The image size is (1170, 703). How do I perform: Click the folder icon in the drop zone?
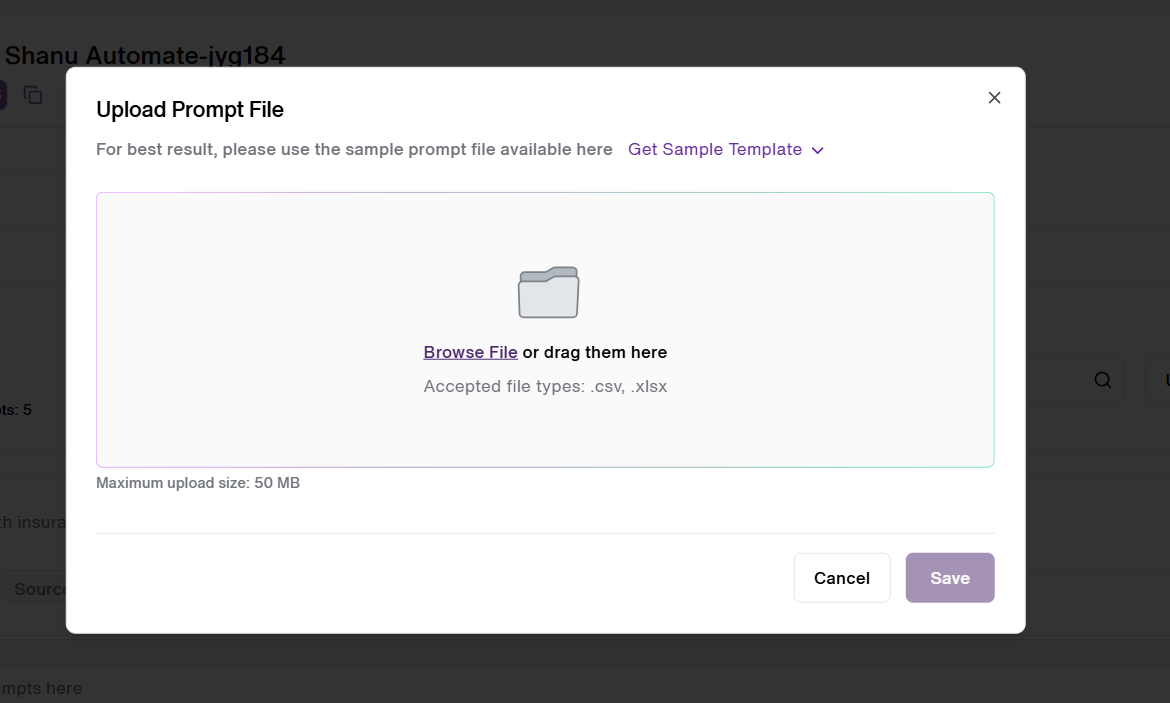(548, 292)
